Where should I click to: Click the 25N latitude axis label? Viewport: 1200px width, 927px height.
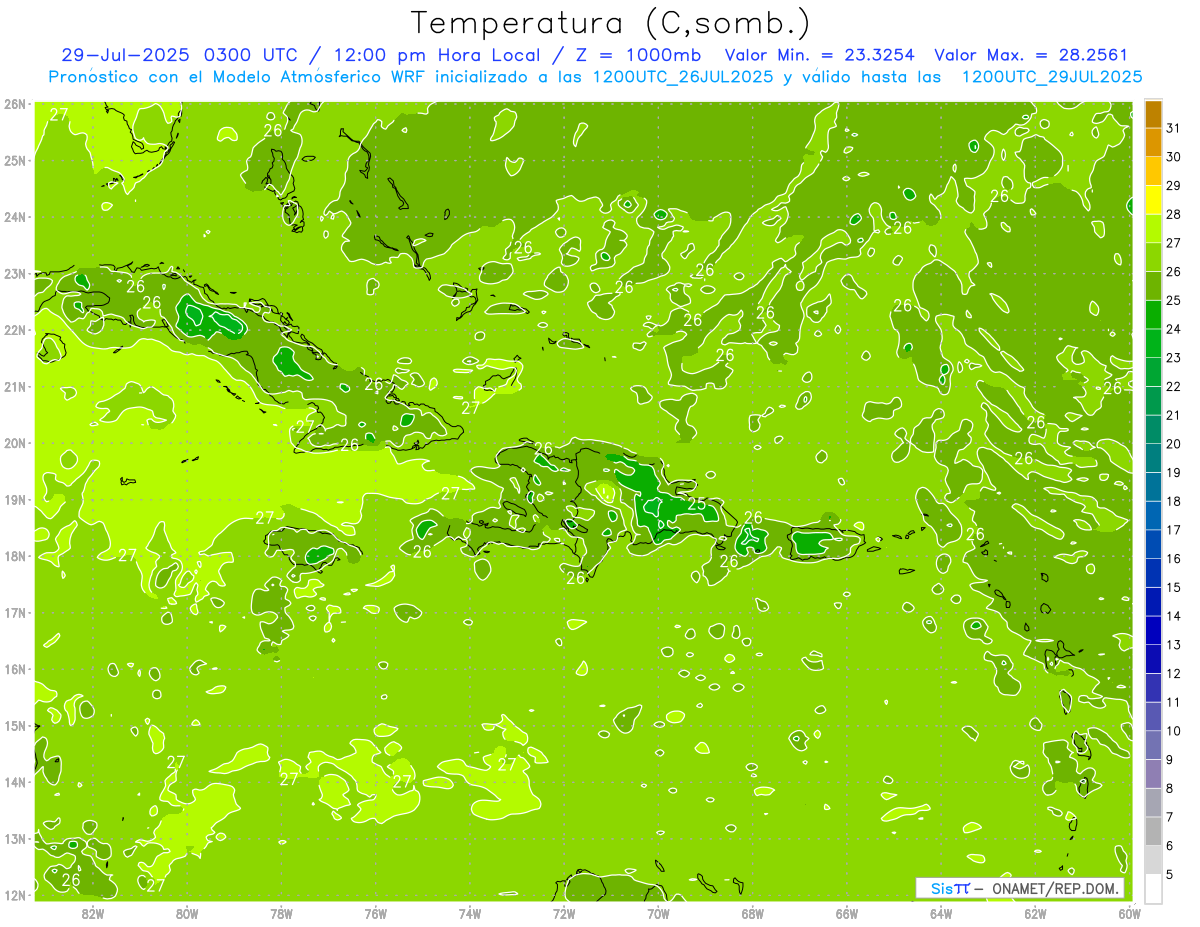(14, 160)
